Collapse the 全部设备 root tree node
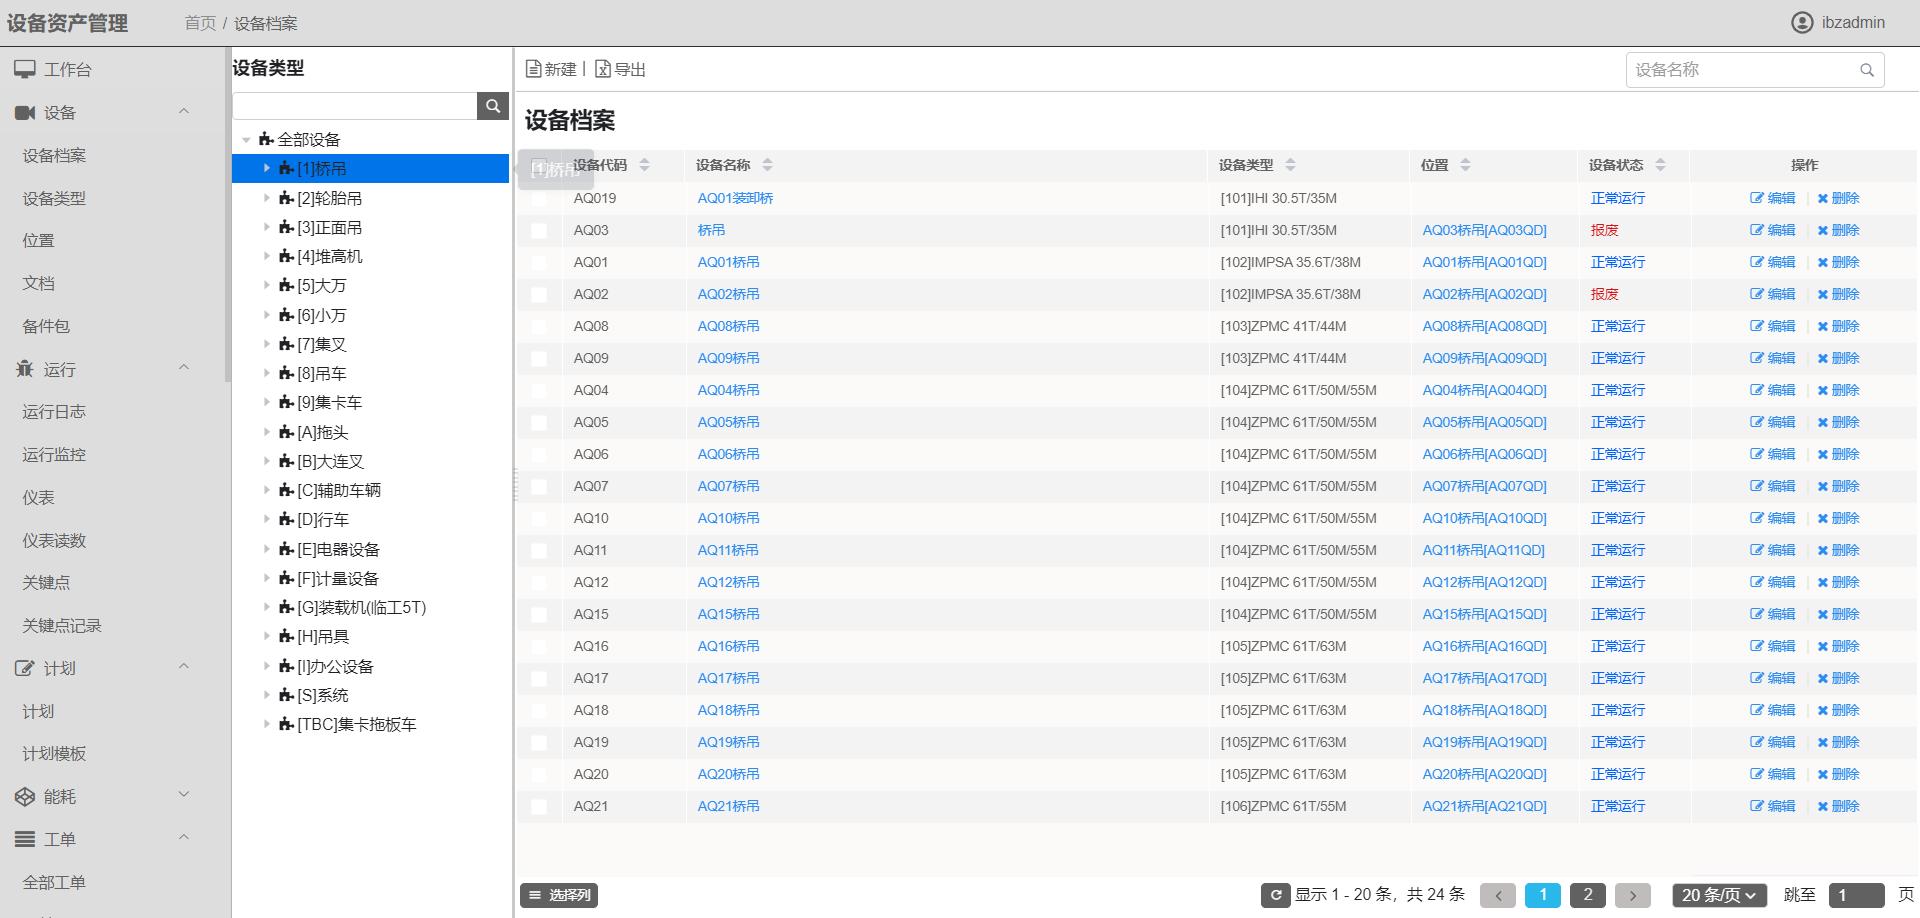 click(246, 140)
